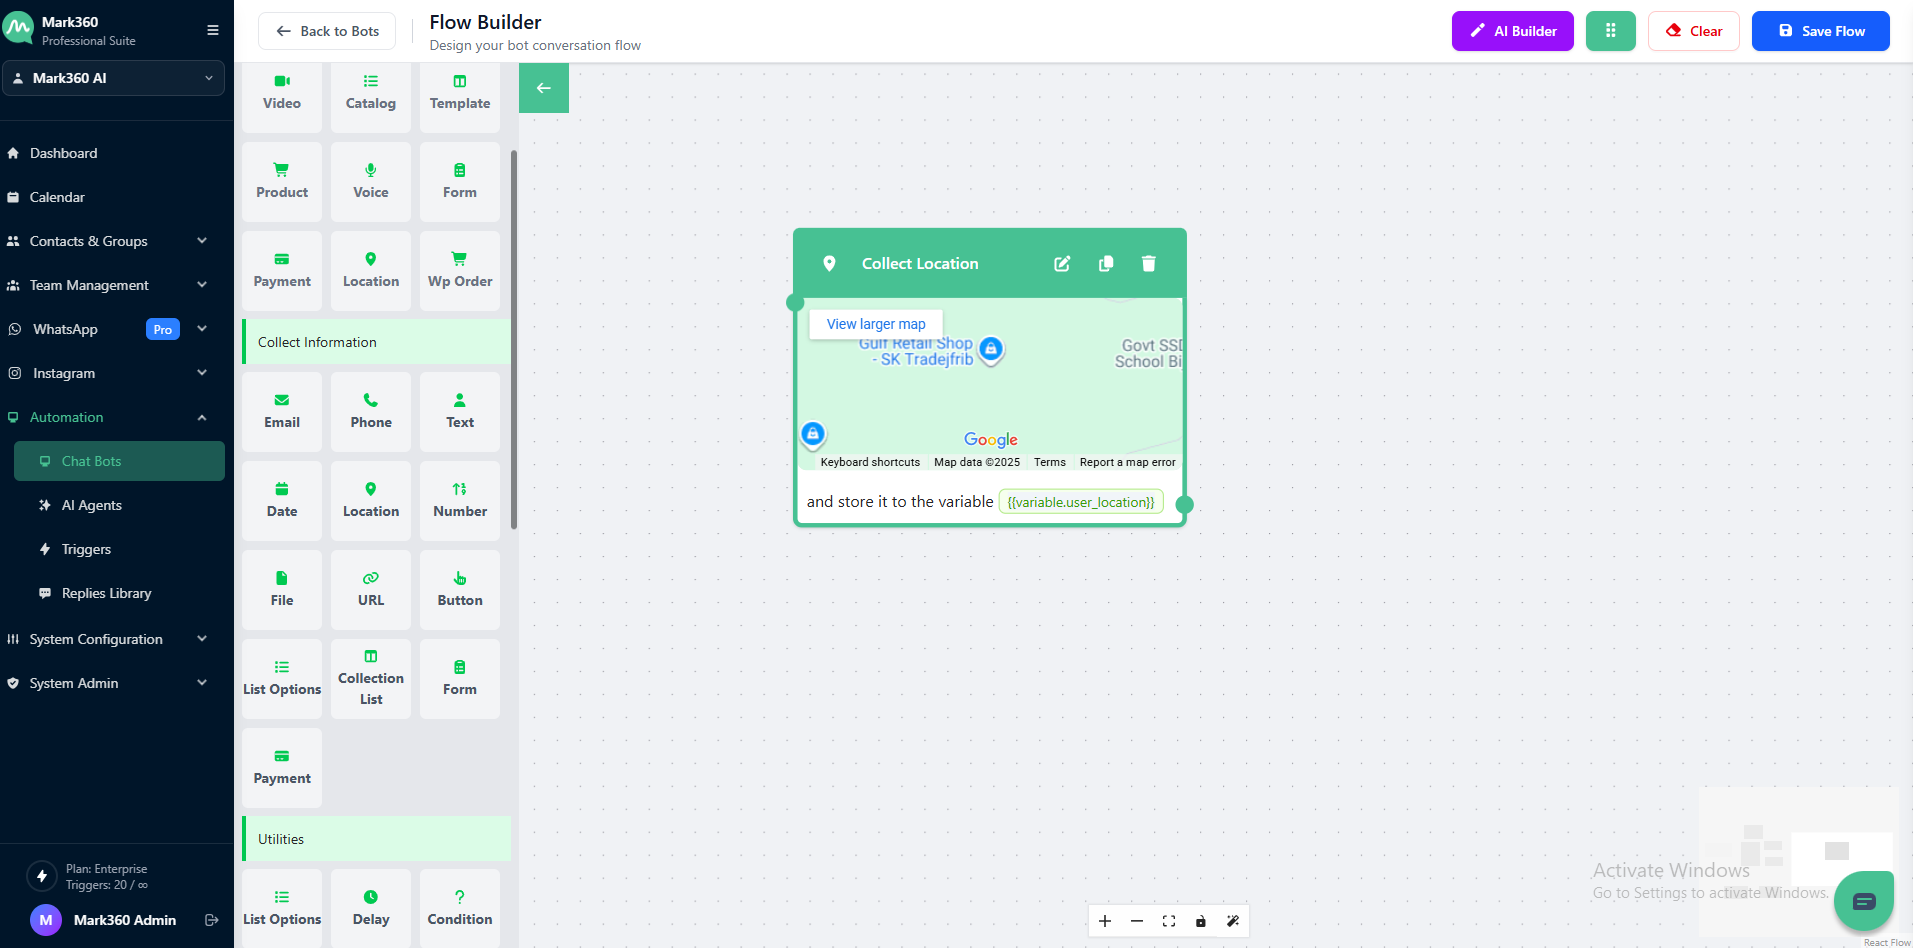
Task: Expand the Contacts & Groups menu
Action: [108, 241]
